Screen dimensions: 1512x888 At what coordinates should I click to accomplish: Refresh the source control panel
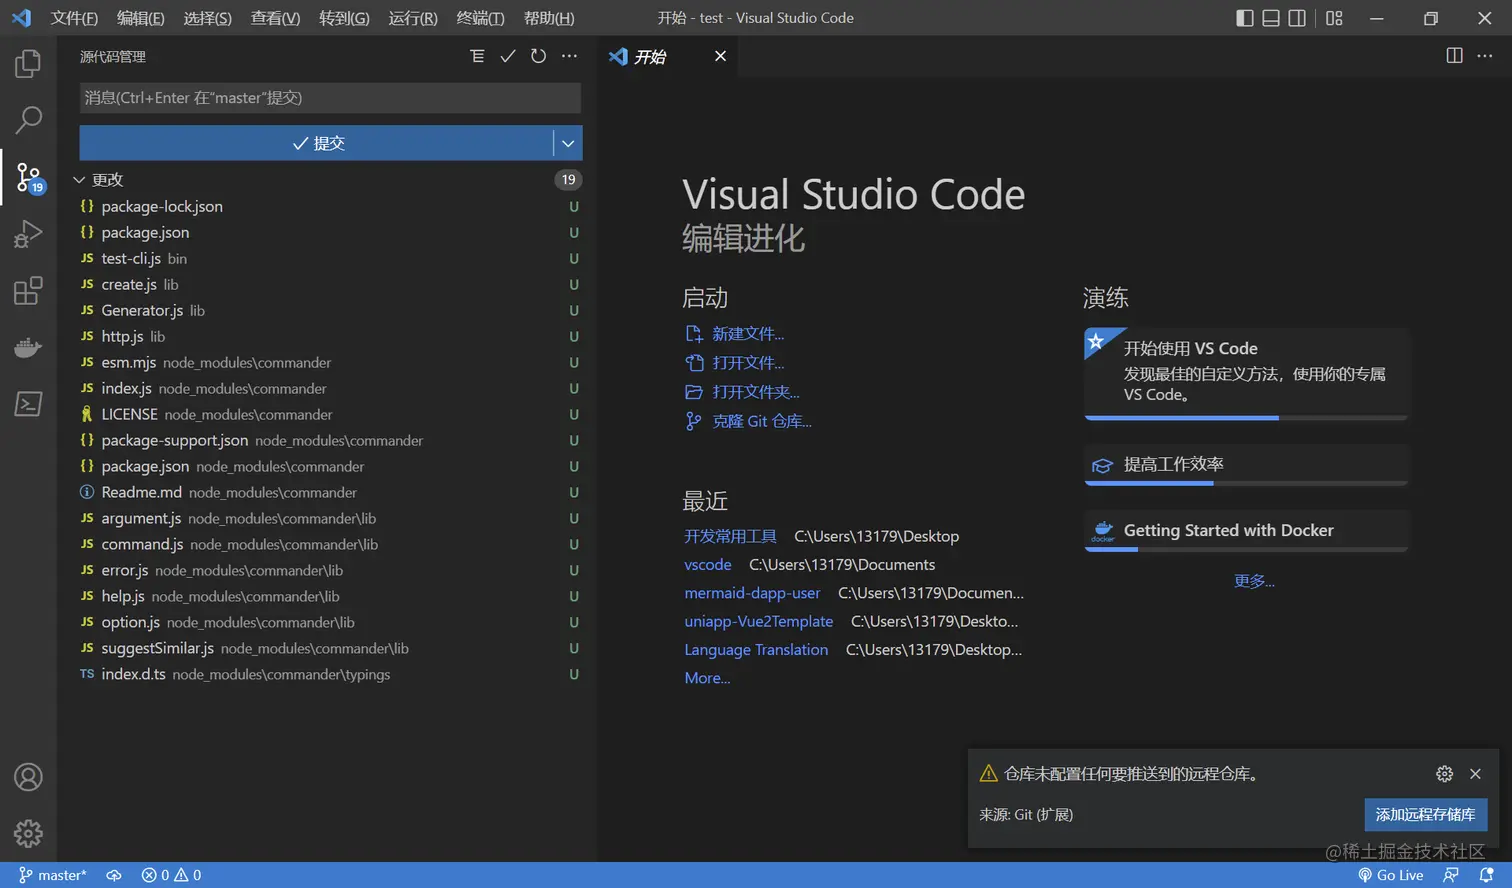point(538,57)
